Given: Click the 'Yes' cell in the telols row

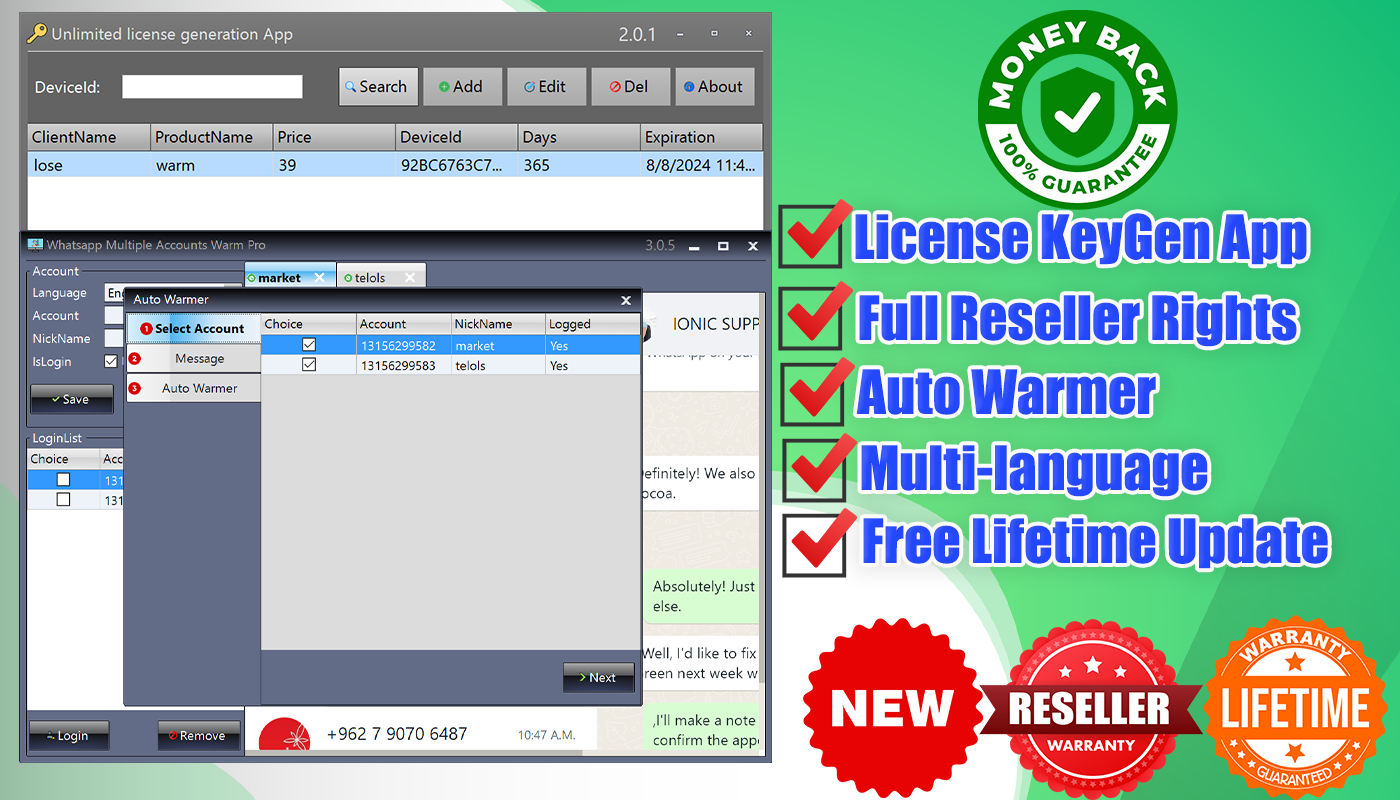Looking at the screenshot, I should [x=593, y=365].
